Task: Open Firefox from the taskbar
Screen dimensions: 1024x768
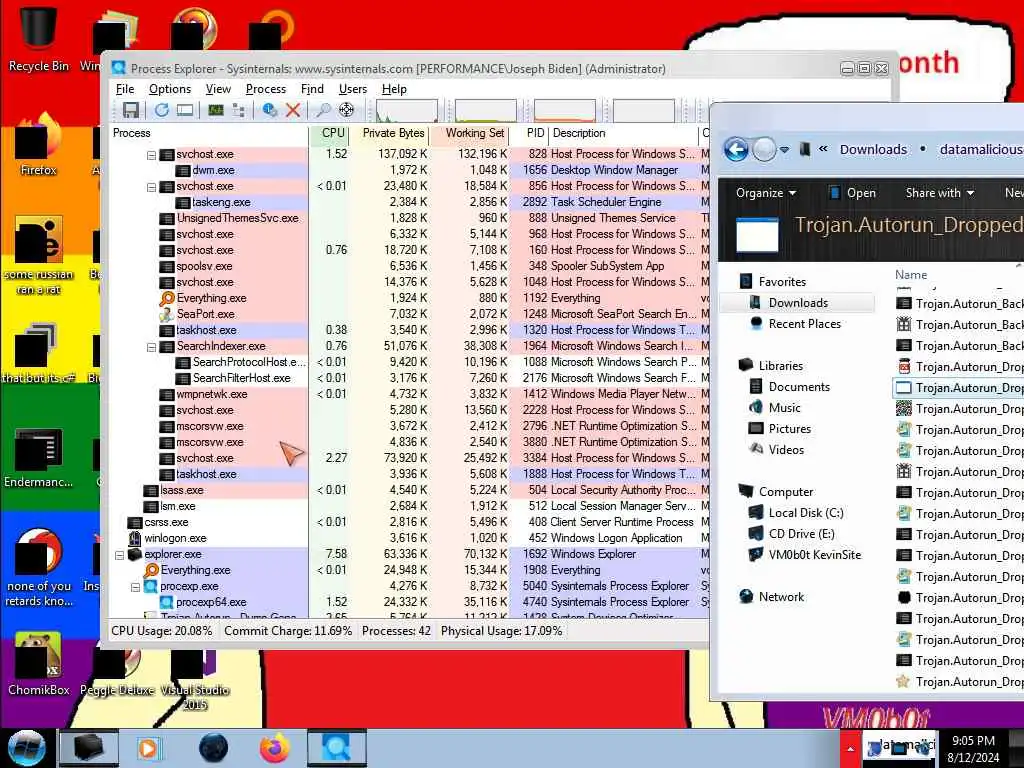Action: (275, 748)
